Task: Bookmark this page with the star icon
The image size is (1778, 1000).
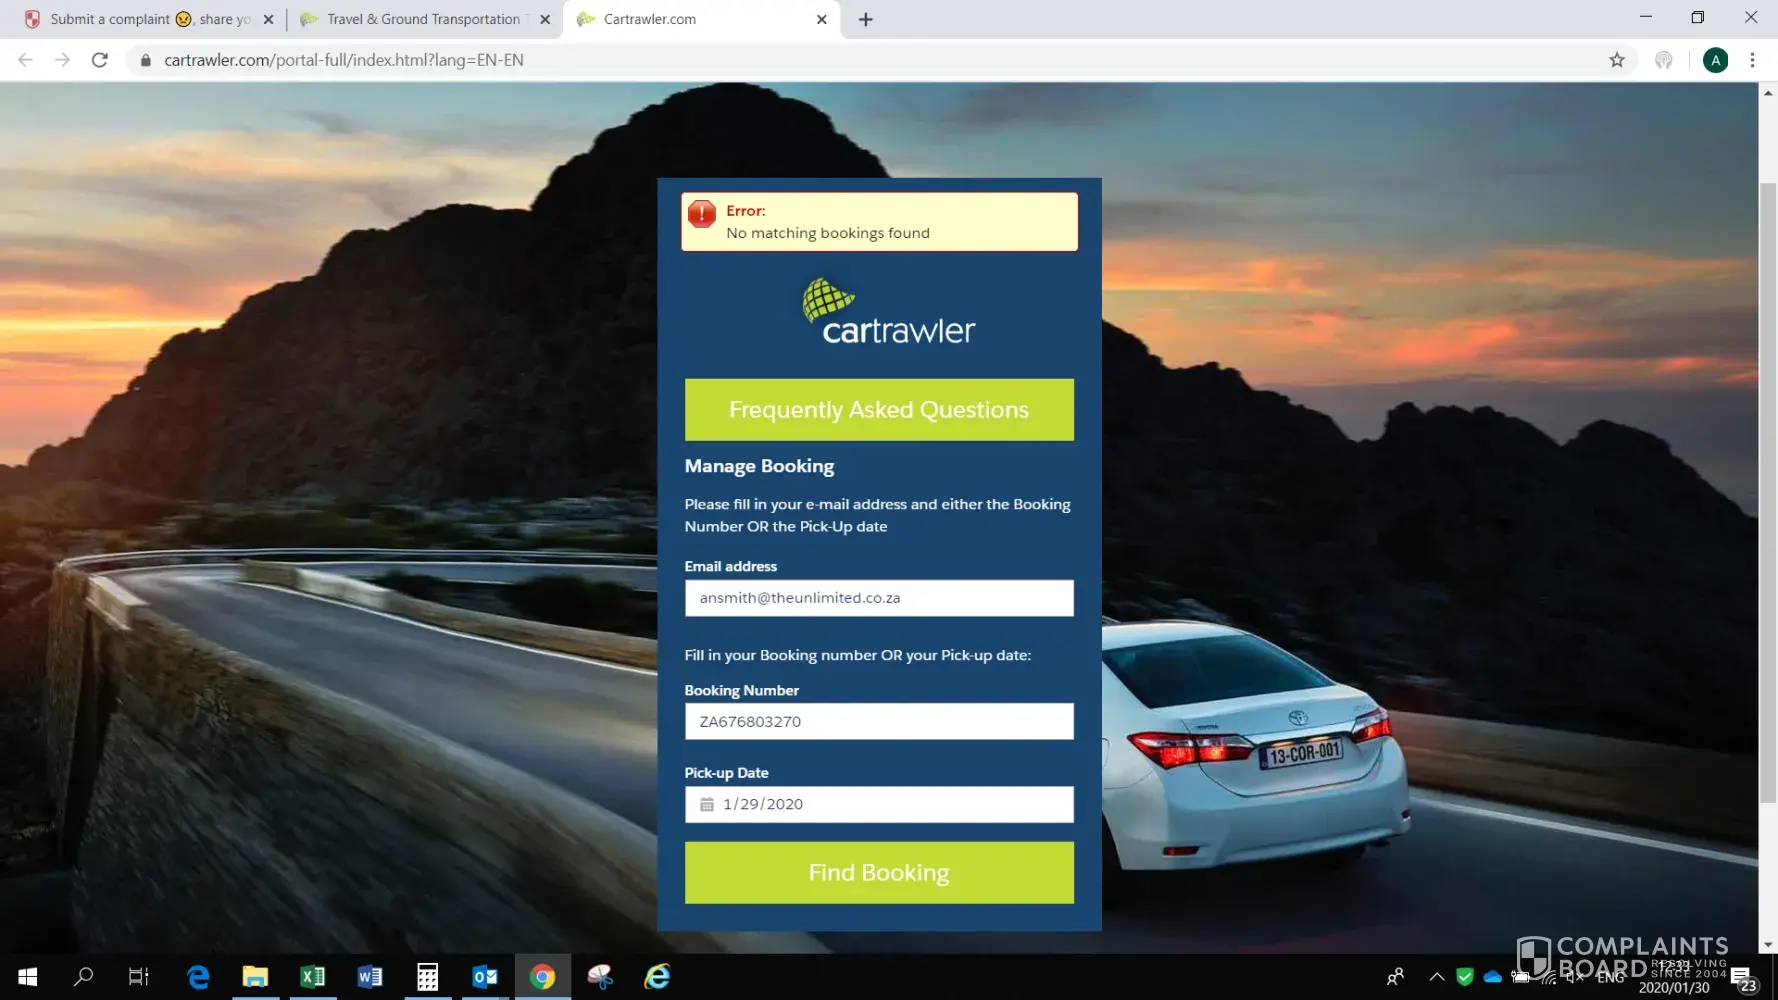Action: 1617,60
